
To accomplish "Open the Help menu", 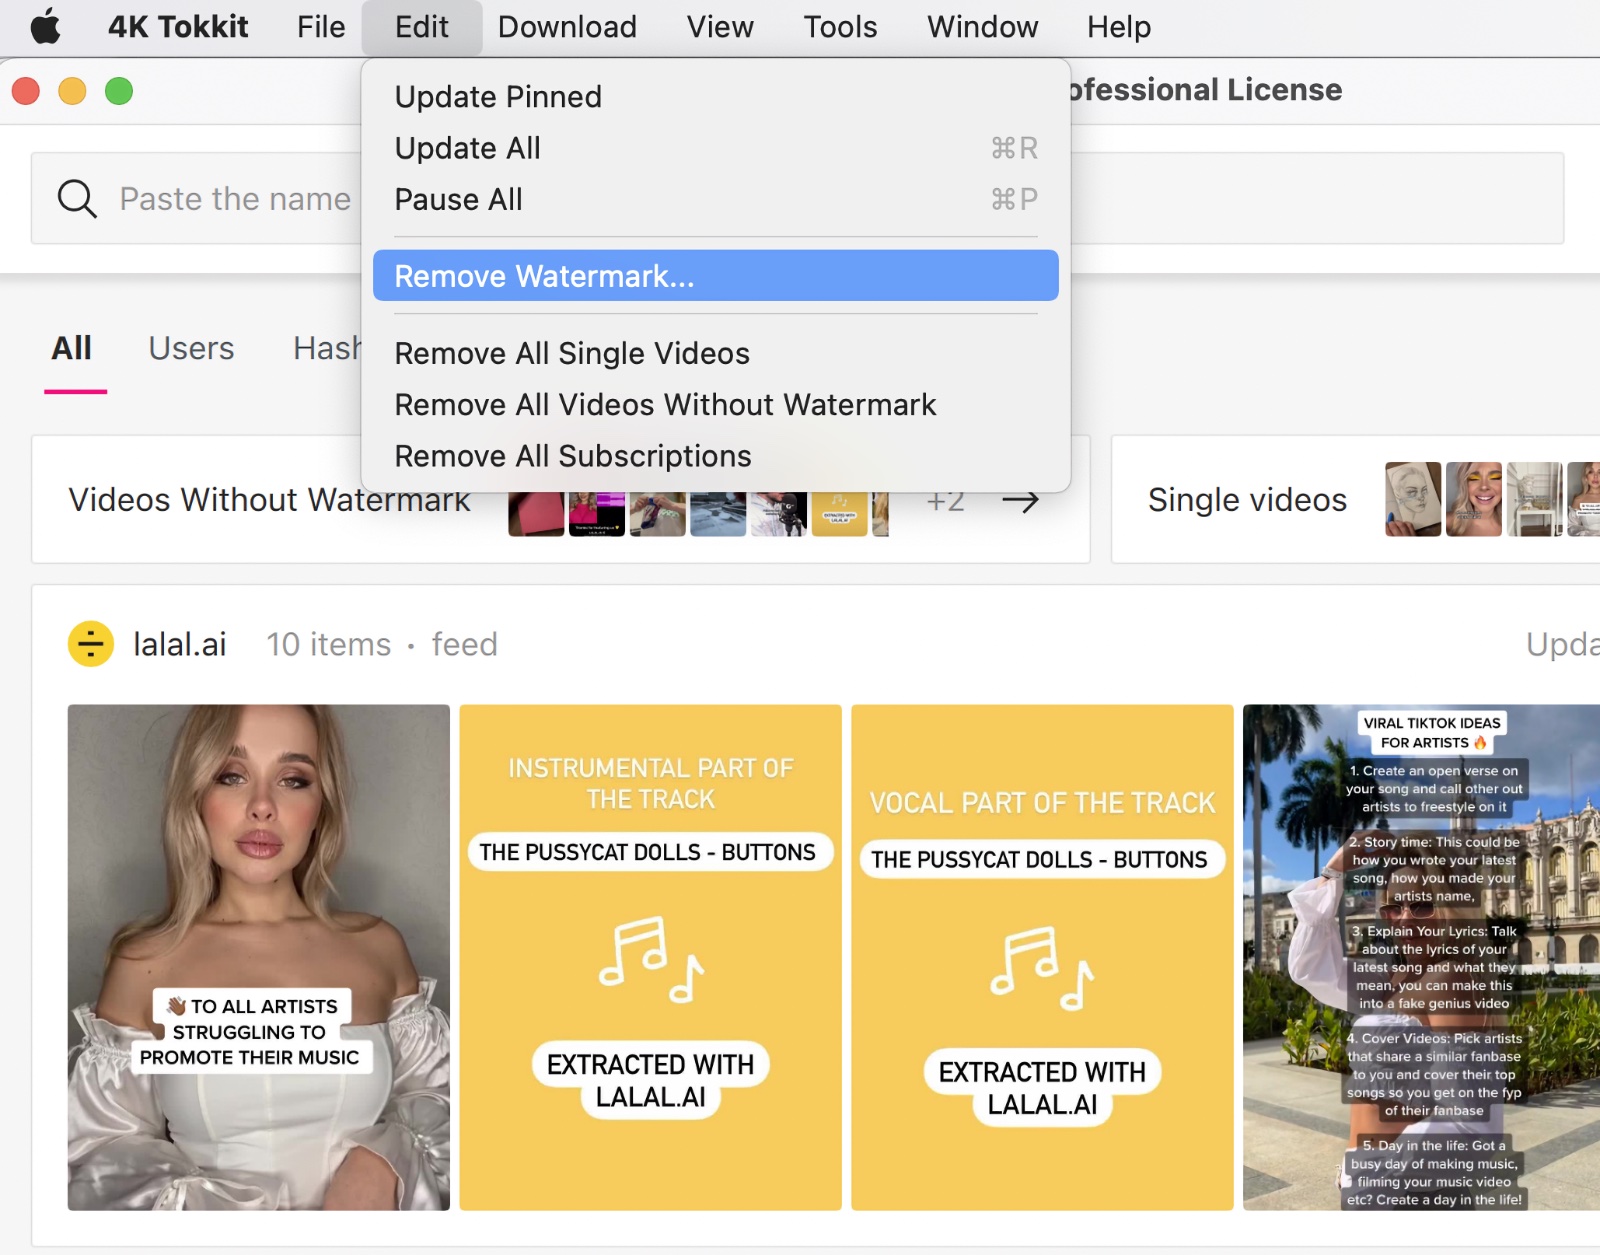I will (1119, 27).
